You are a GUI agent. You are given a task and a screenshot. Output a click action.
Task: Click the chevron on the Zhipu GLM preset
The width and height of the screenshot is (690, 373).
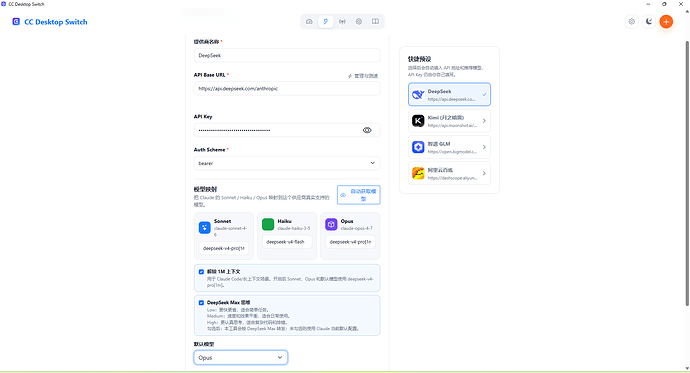[484, 147]
